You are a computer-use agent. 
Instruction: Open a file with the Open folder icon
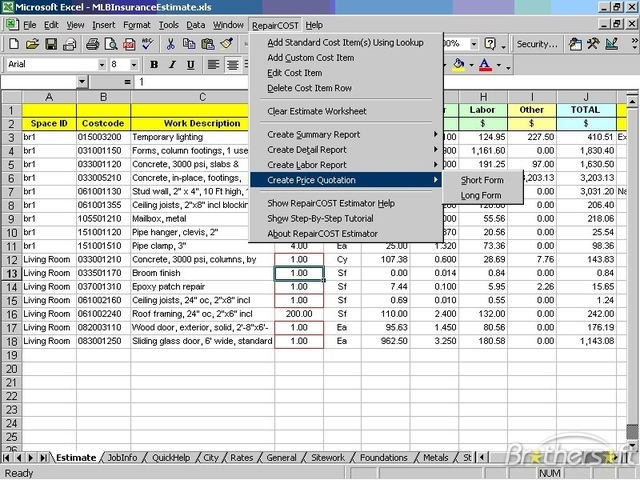[32, 44]
